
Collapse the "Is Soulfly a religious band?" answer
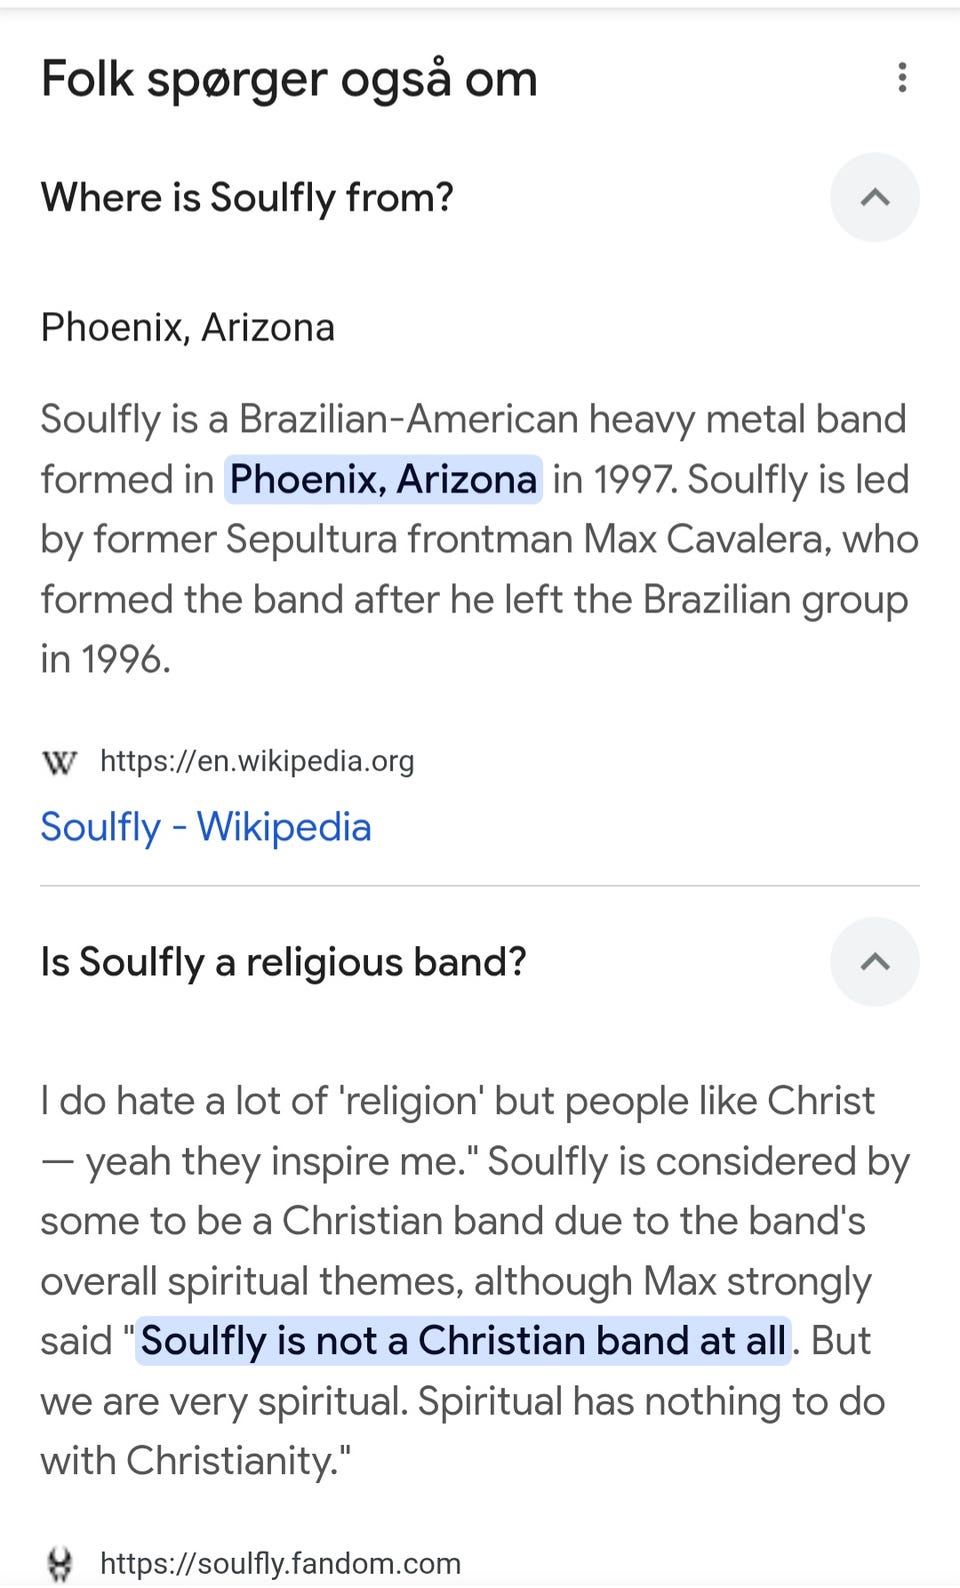[874, 962]
